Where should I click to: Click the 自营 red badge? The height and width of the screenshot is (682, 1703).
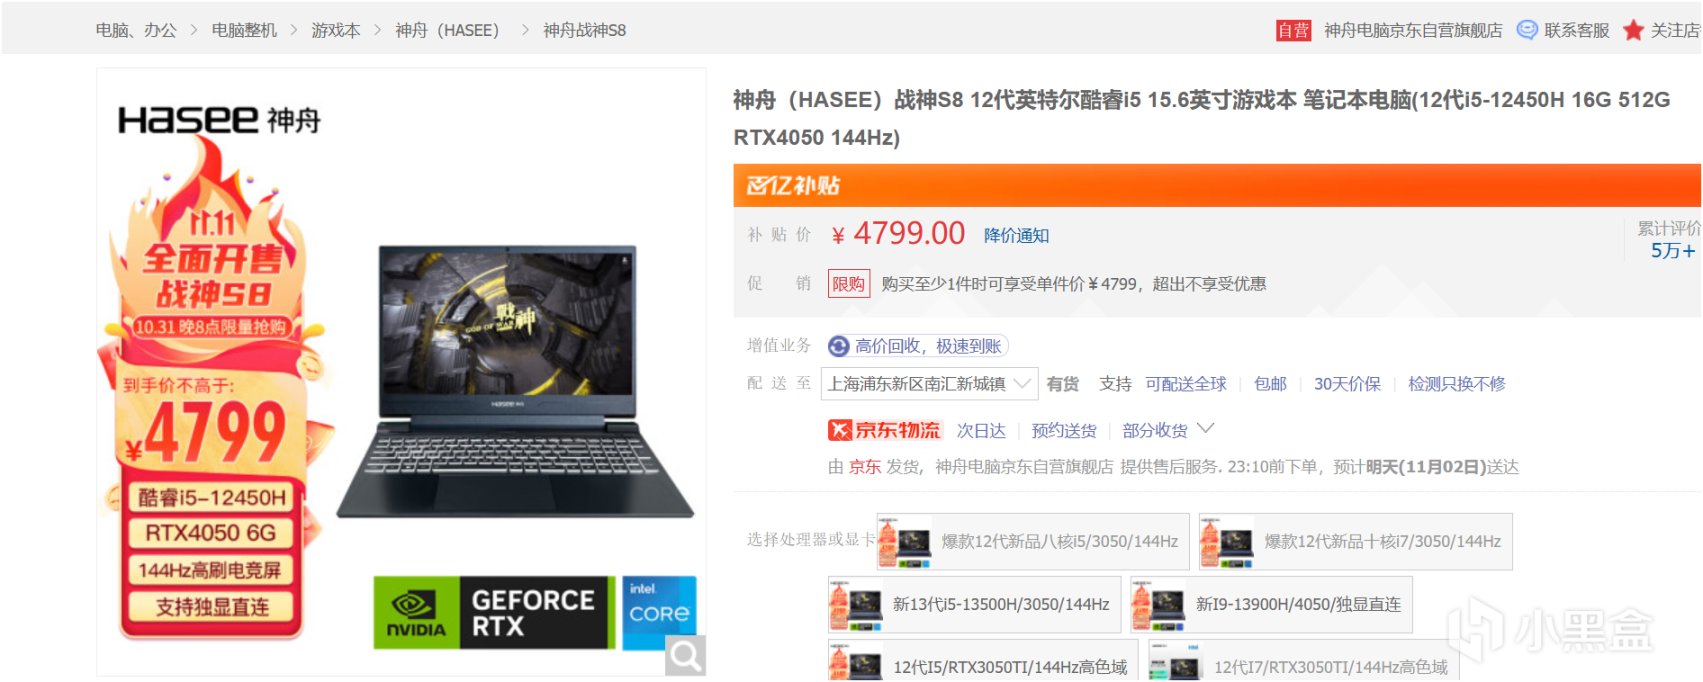tap(1293, 30)
